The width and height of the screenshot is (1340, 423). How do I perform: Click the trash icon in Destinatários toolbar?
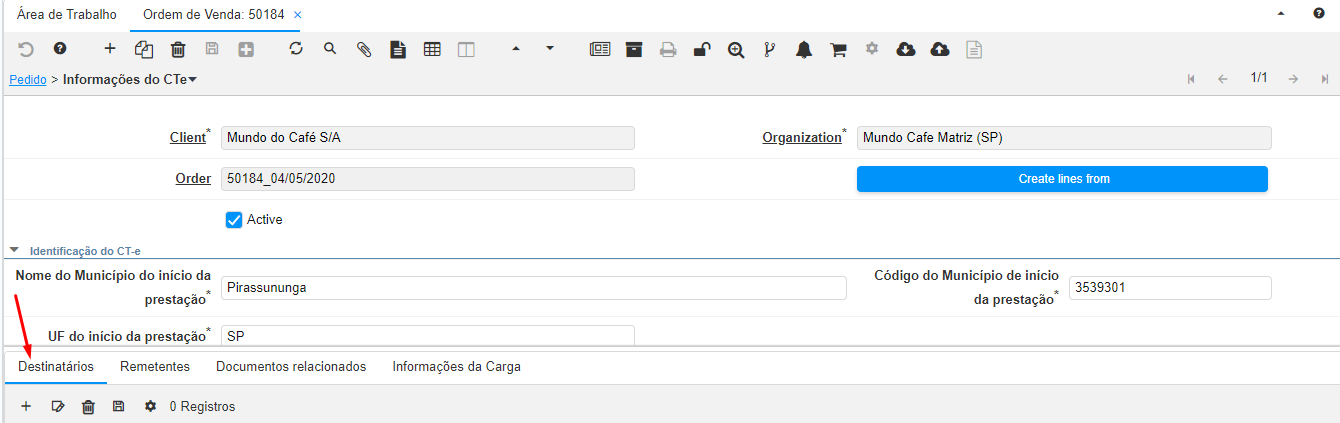pyautogui.click(x=88, y=406)
